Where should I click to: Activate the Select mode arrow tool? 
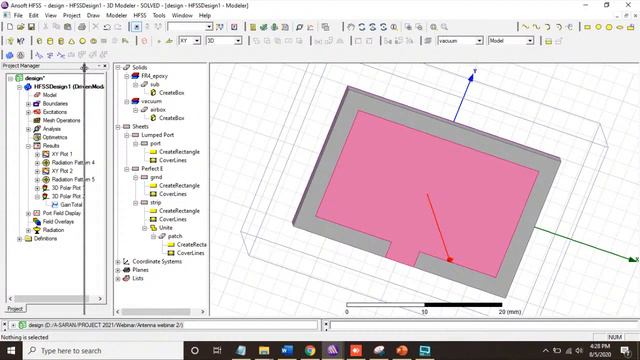pos(136,27)
